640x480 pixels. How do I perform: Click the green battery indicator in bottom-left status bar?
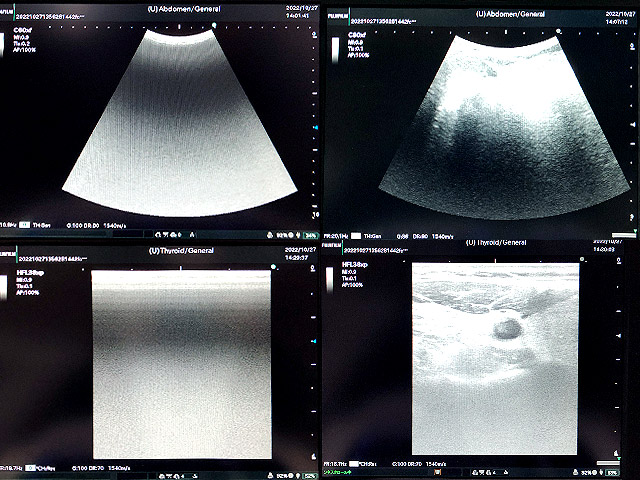point(310,476)
